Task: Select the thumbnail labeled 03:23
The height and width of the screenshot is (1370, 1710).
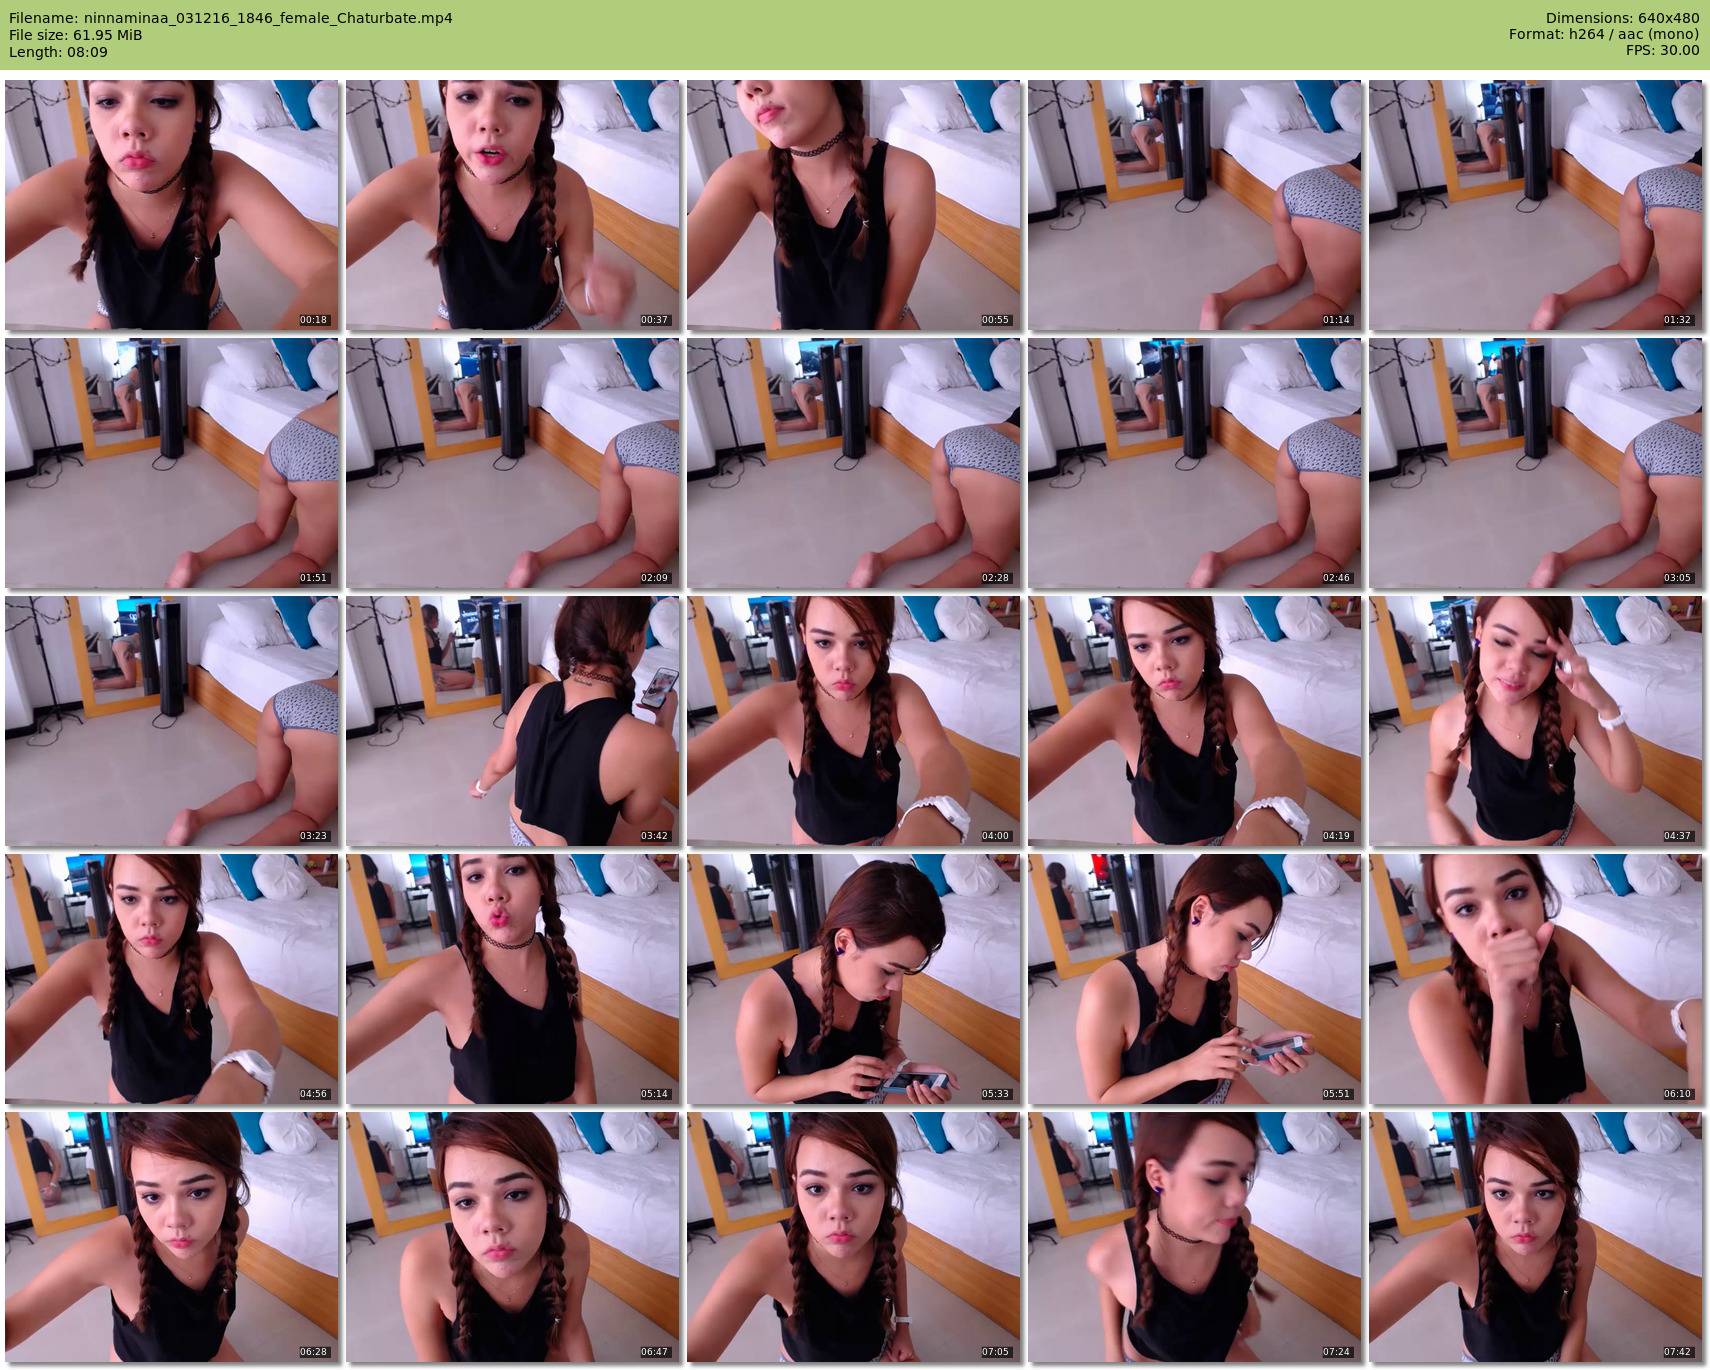Action: click(171, 721)
